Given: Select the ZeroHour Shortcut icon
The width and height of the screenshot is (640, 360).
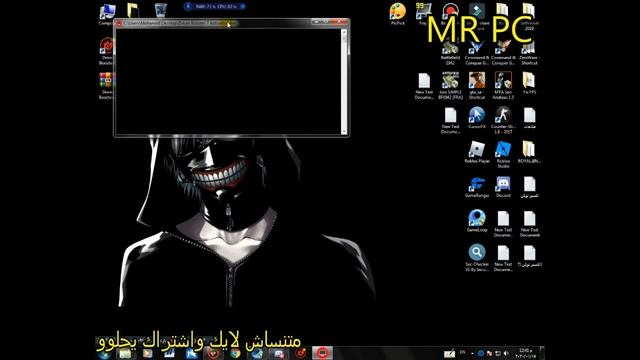Looking at the screenshot, I should click(529, 53).
